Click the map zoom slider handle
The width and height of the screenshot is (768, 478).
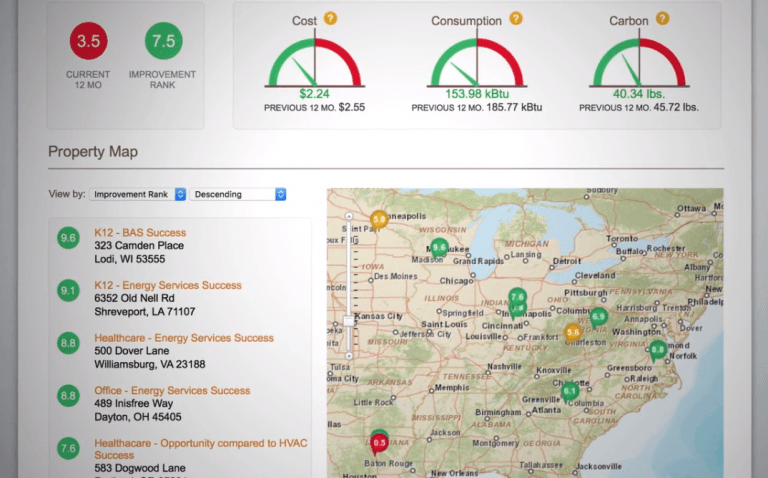coord(349,321)
